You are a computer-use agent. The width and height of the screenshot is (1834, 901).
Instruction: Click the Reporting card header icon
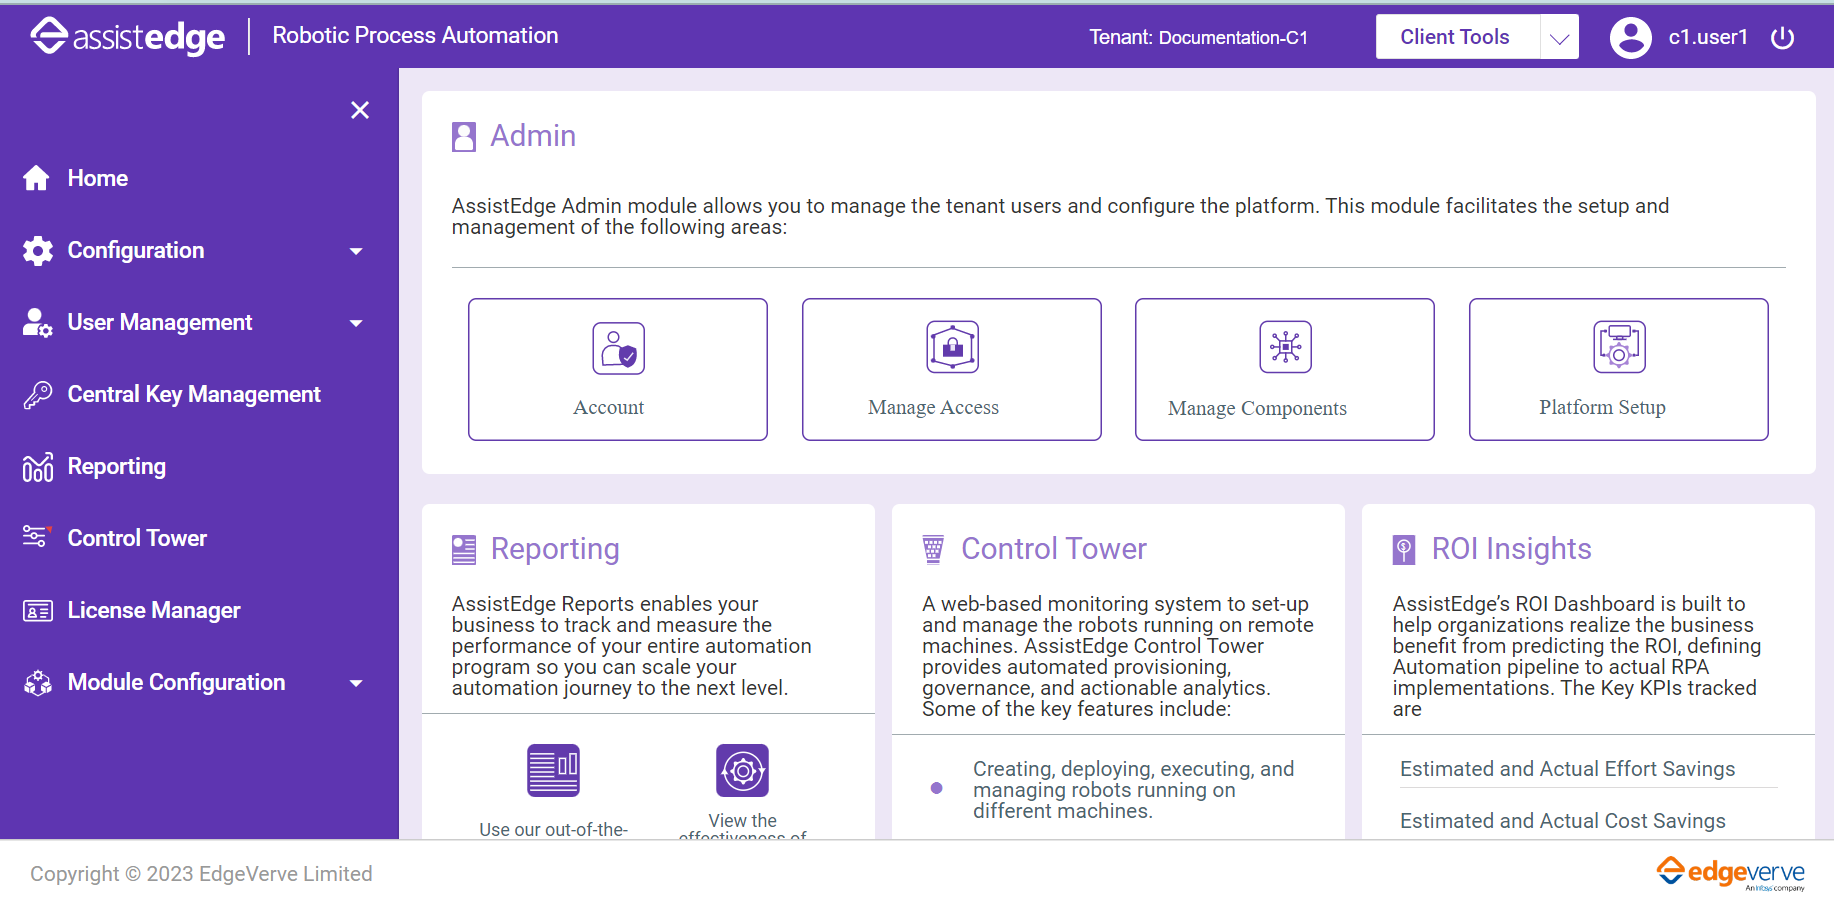(464, 550)
